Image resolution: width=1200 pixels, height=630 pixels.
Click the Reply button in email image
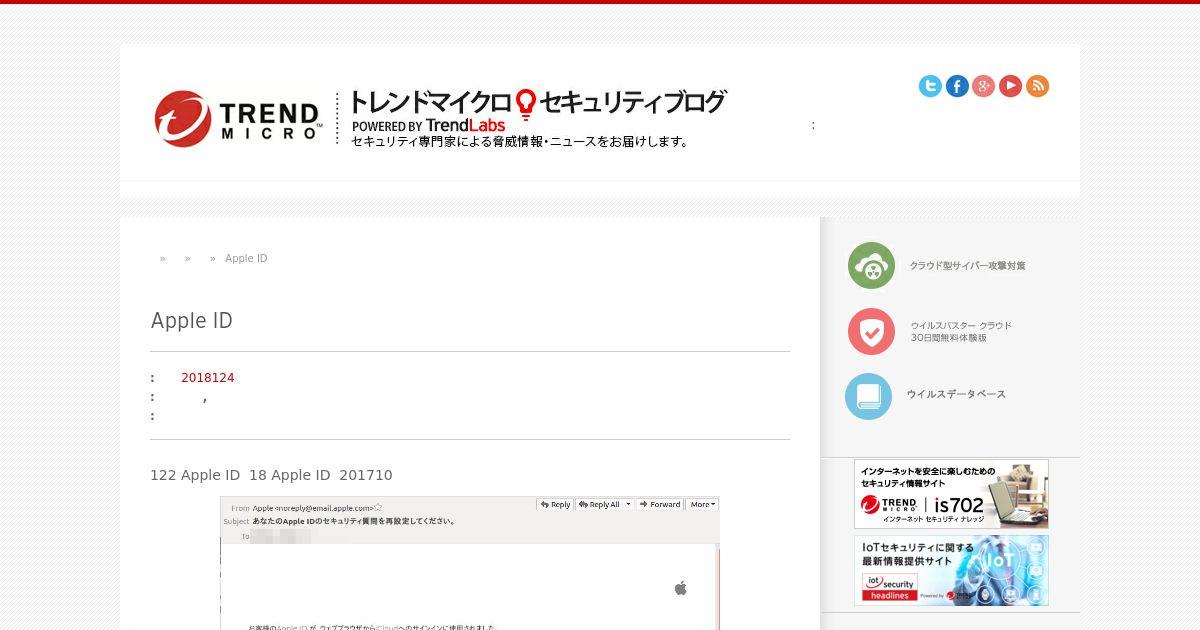click(555, 505)
